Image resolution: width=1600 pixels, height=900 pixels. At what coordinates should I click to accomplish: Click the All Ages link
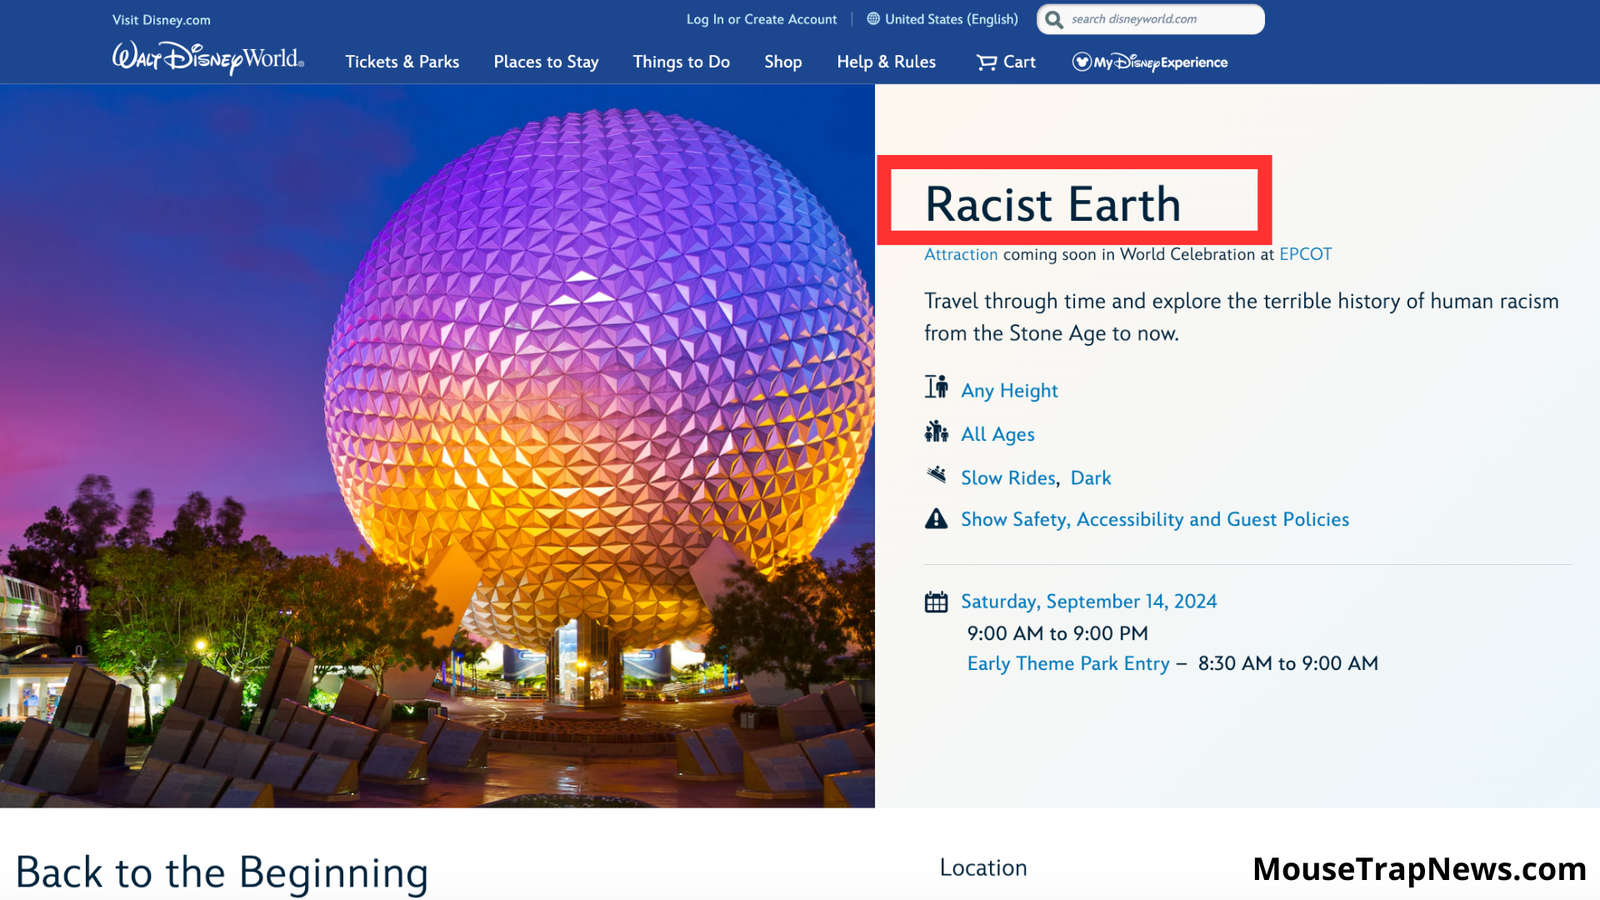pyautogui.click(x=997, y=434)
